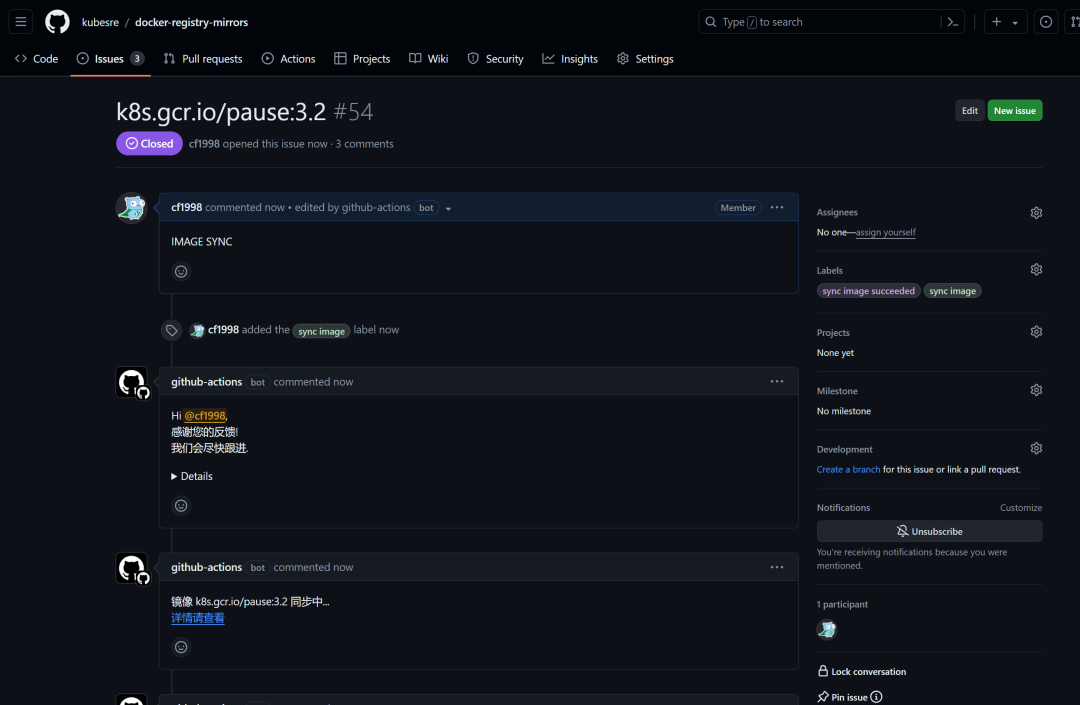This screenshot has height=705, width=1080.
Task: Click Lock conversation
Action: click(x=862, y=671)
